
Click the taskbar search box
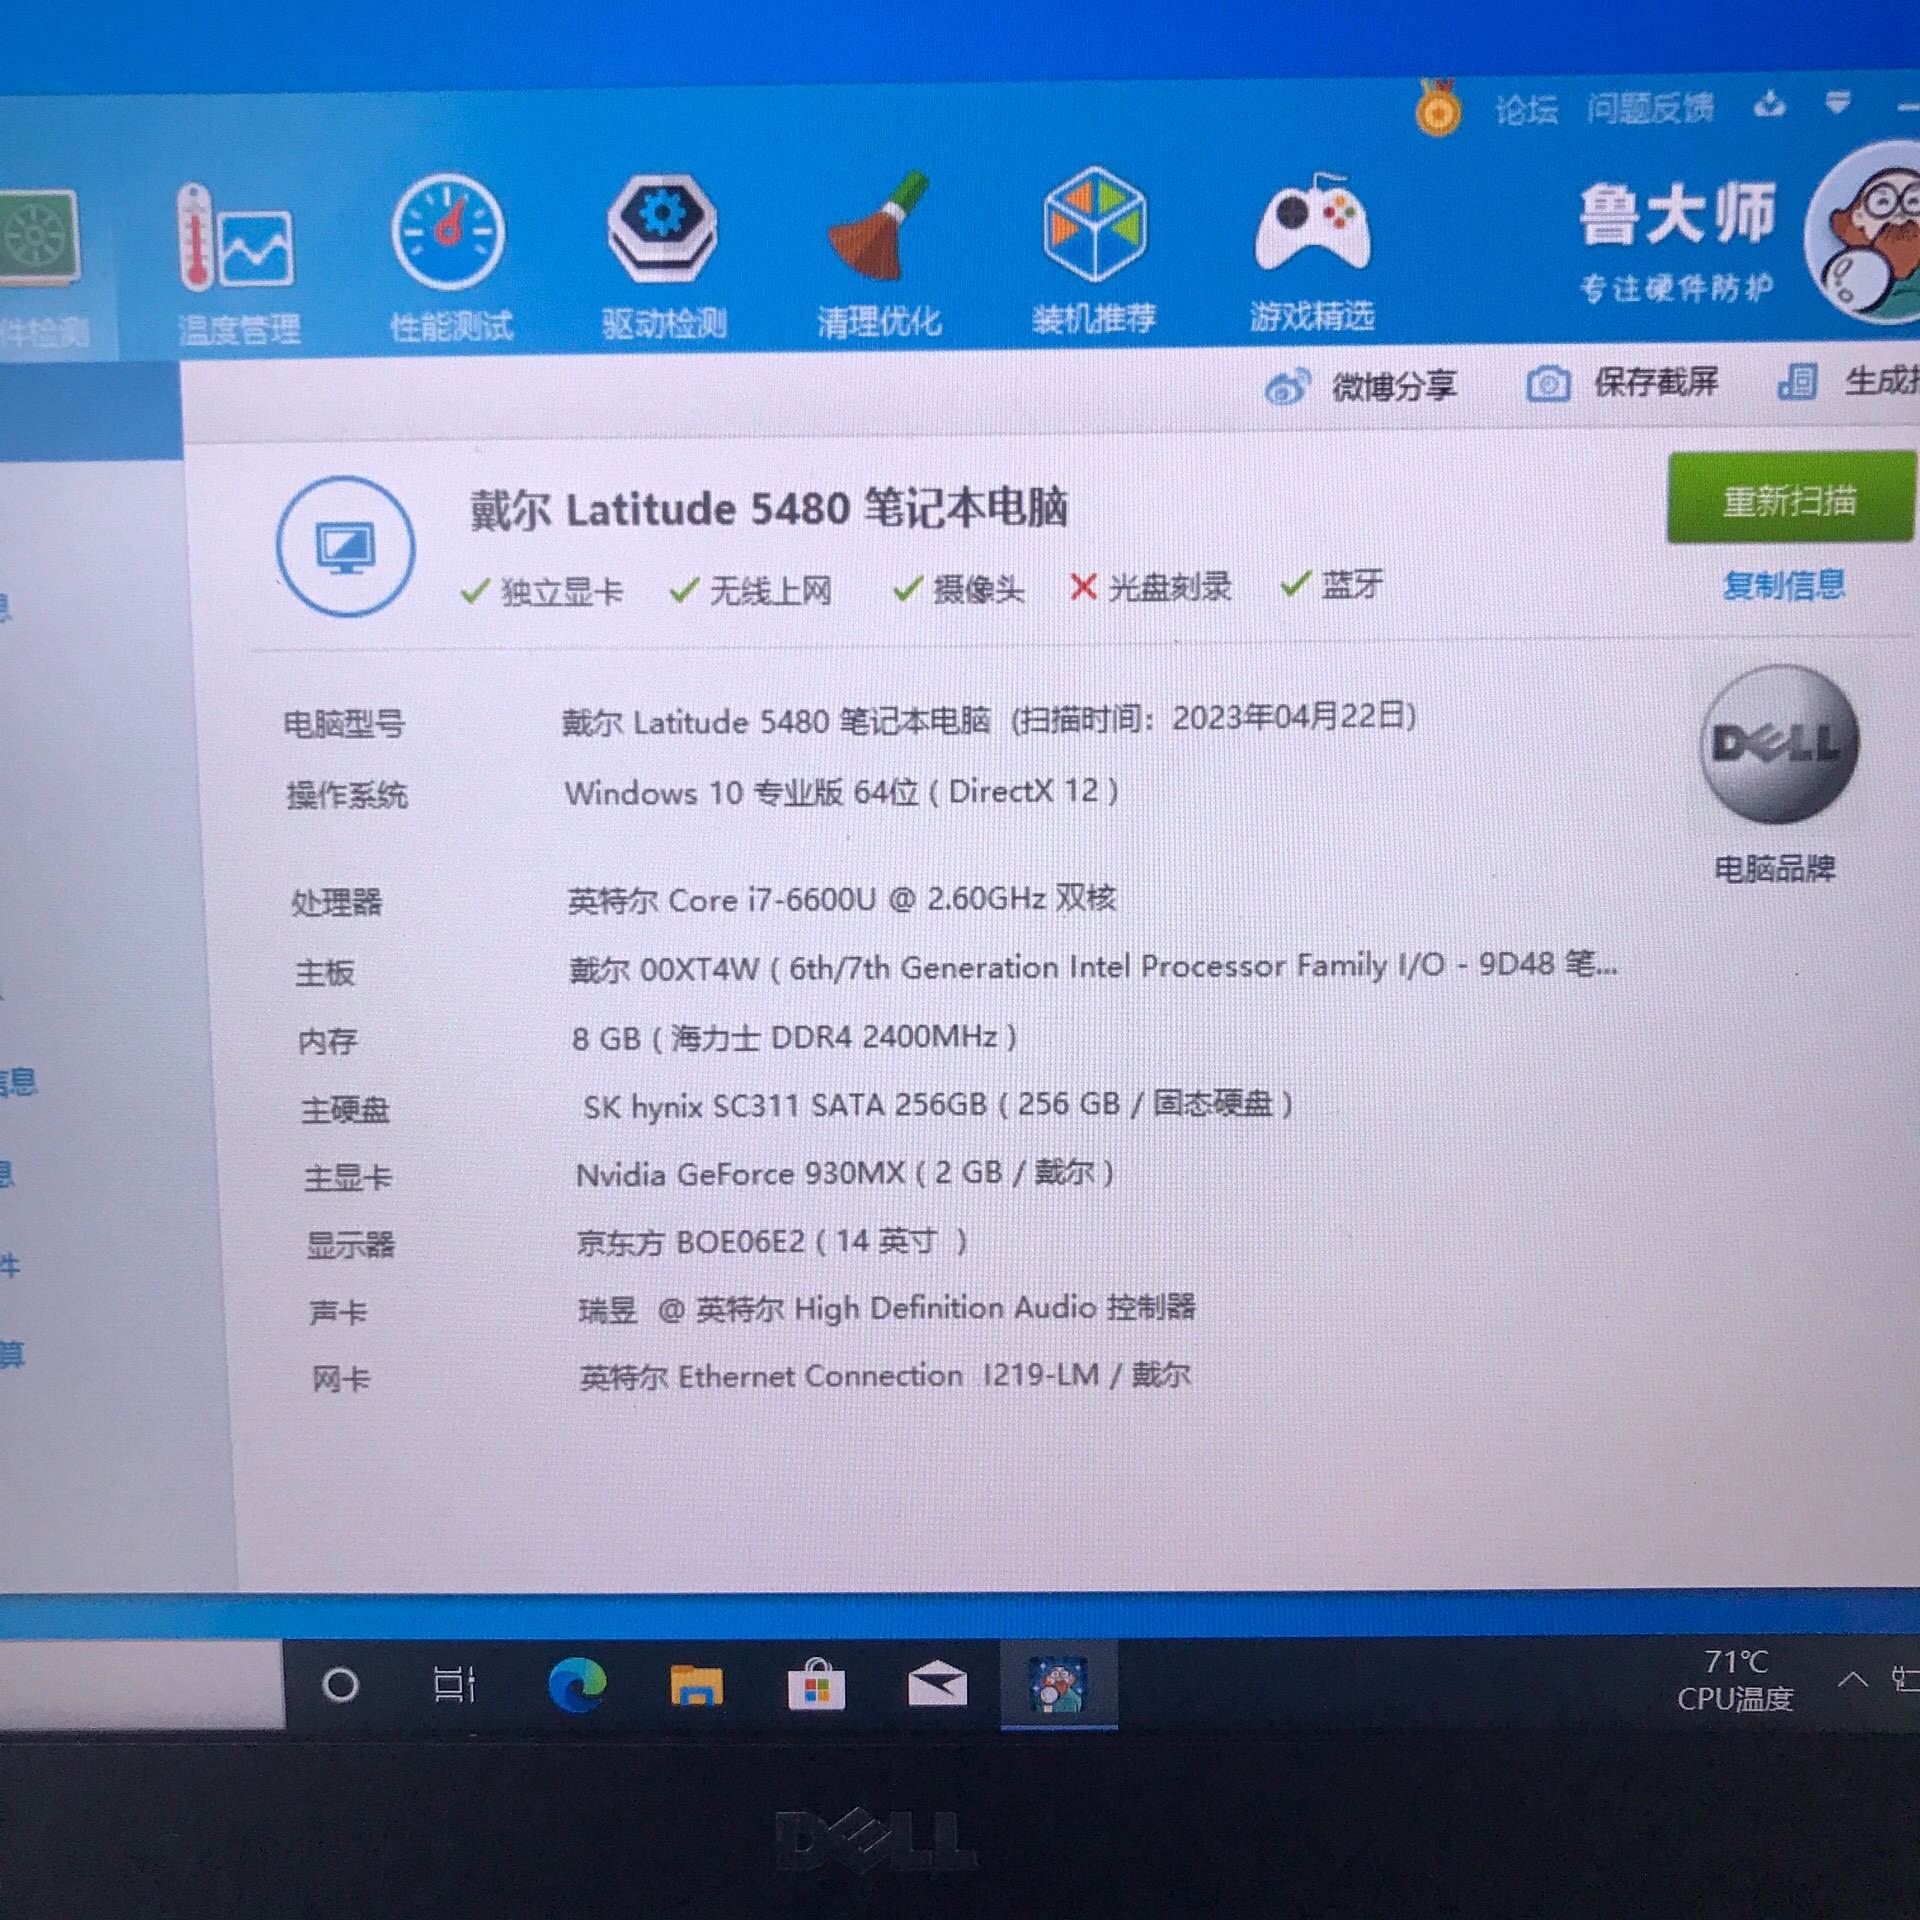[x=142, y=1684]
